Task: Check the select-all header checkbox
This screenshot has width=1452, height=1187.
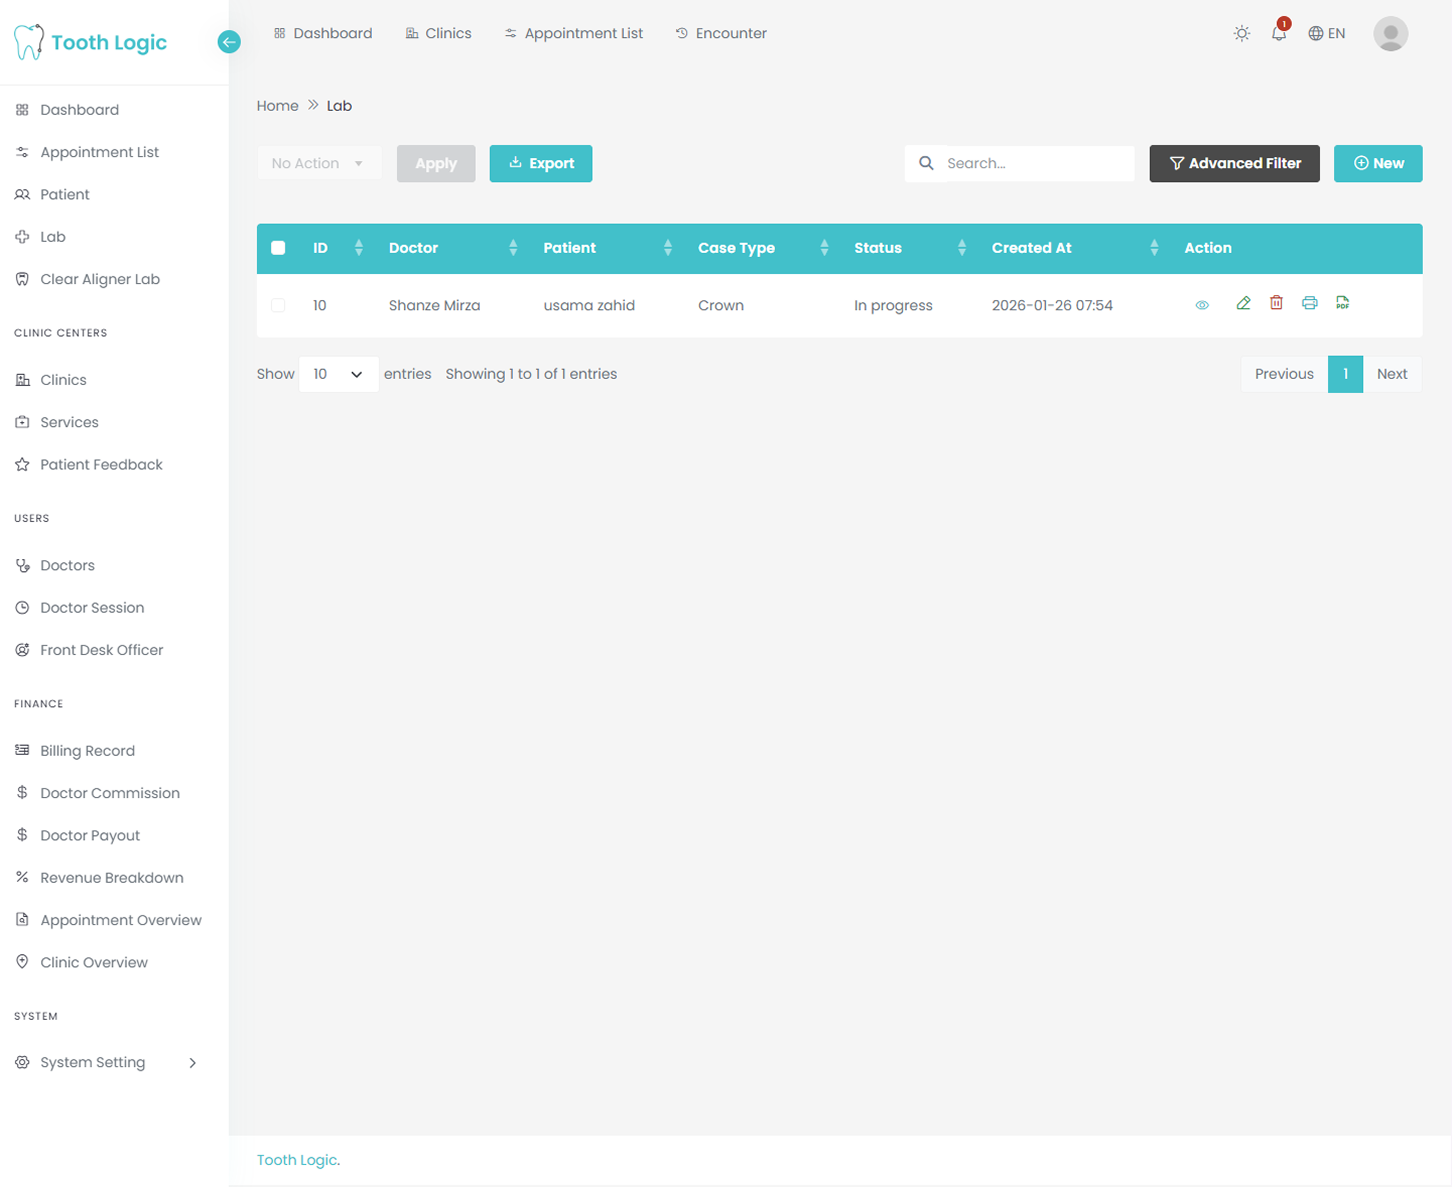Action: click(278, 248)
